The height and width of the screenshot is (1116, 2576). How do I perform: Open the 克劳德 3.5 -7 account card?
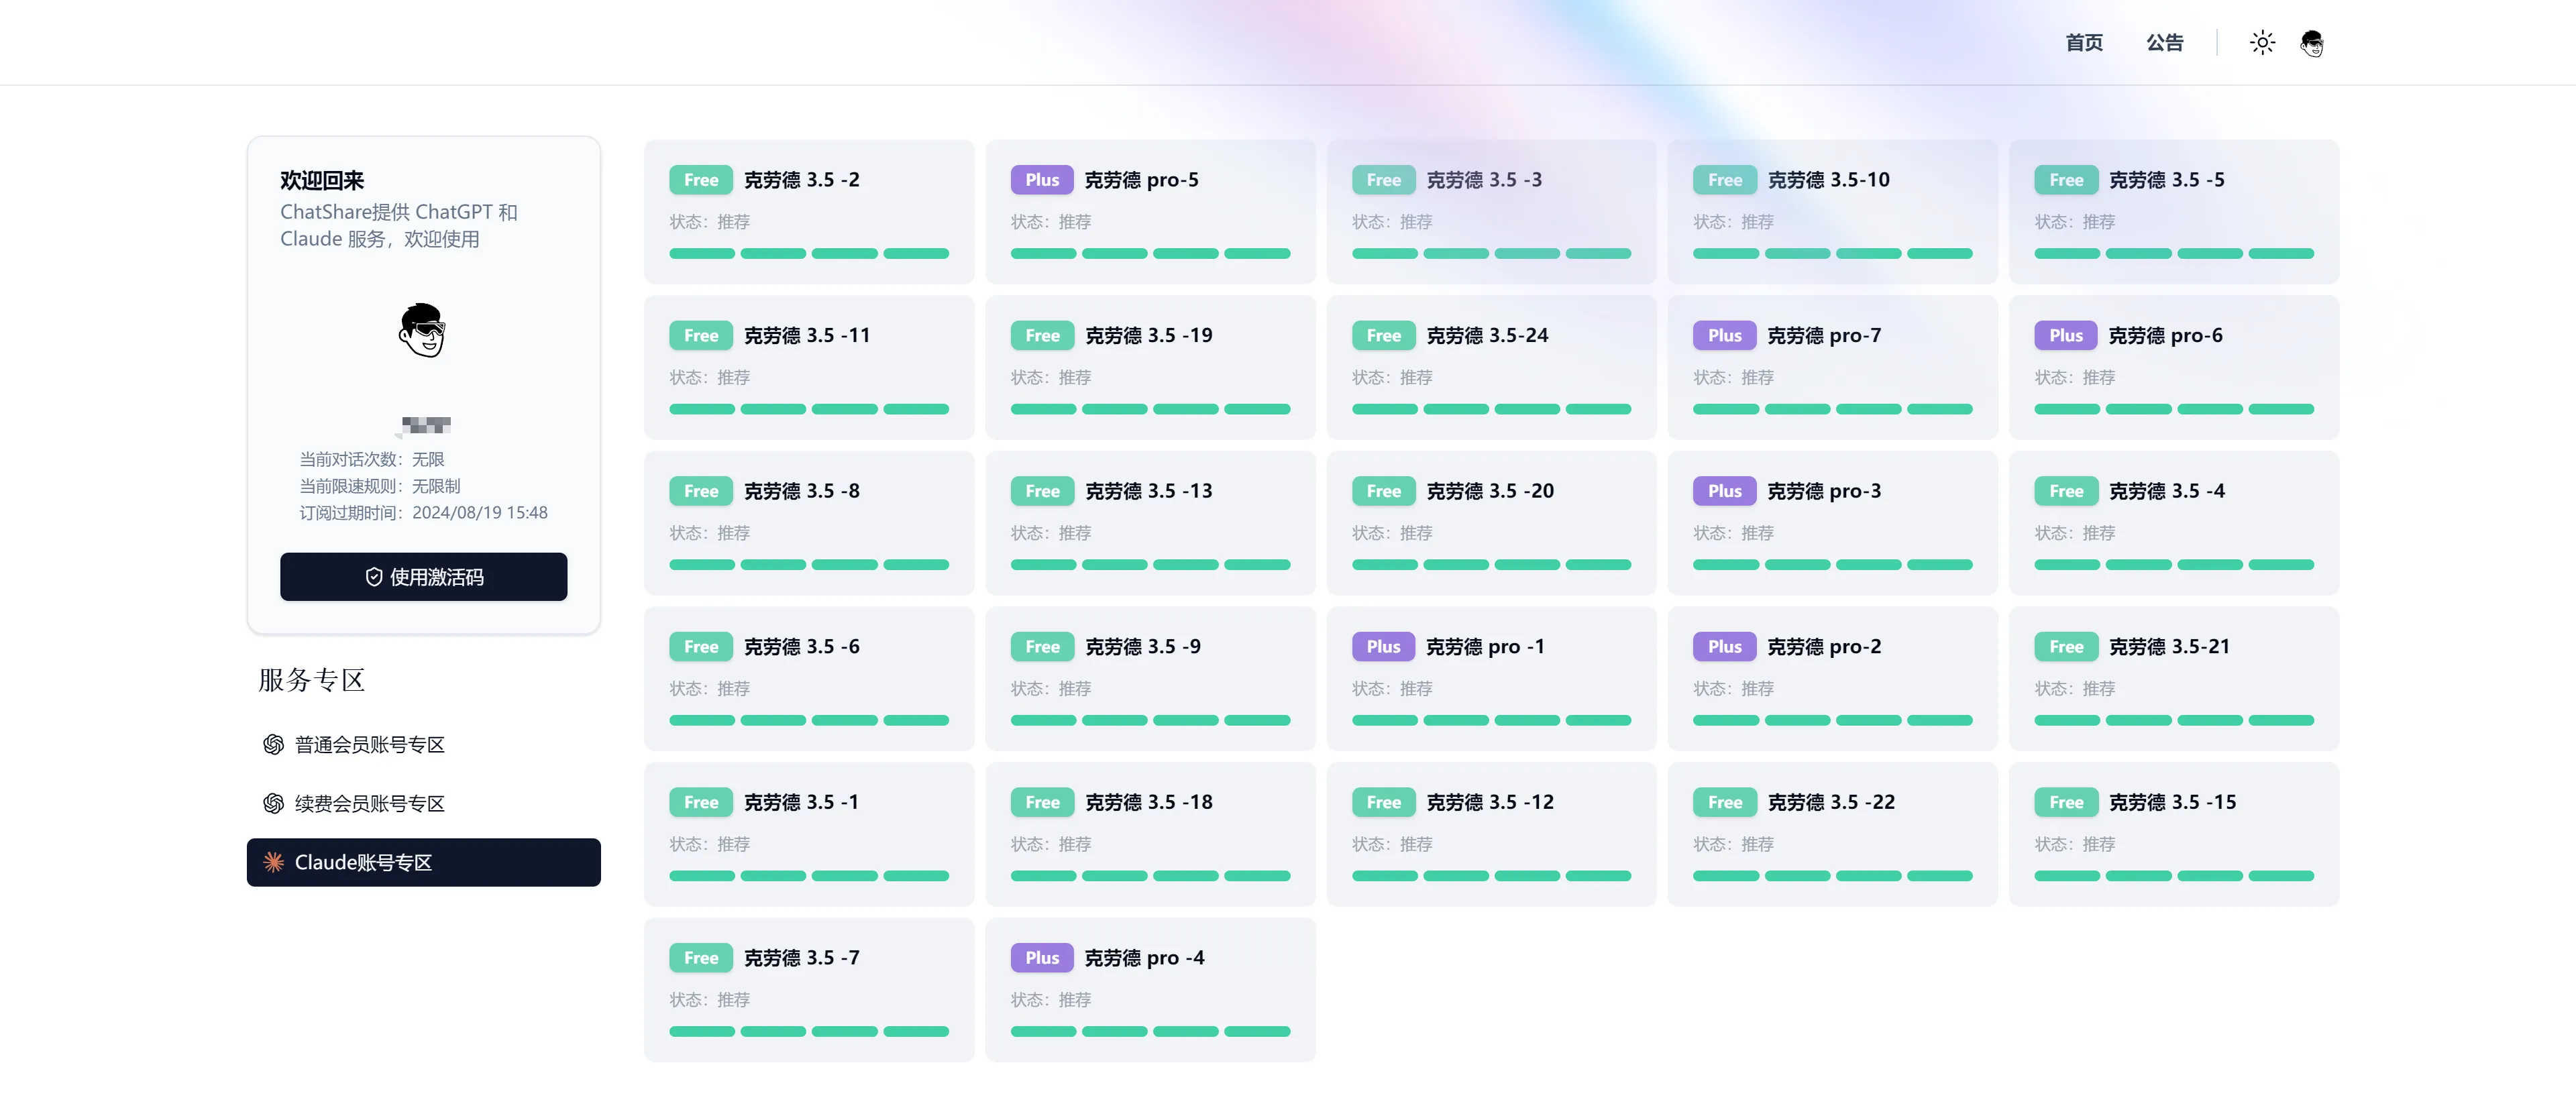point(808,990)
